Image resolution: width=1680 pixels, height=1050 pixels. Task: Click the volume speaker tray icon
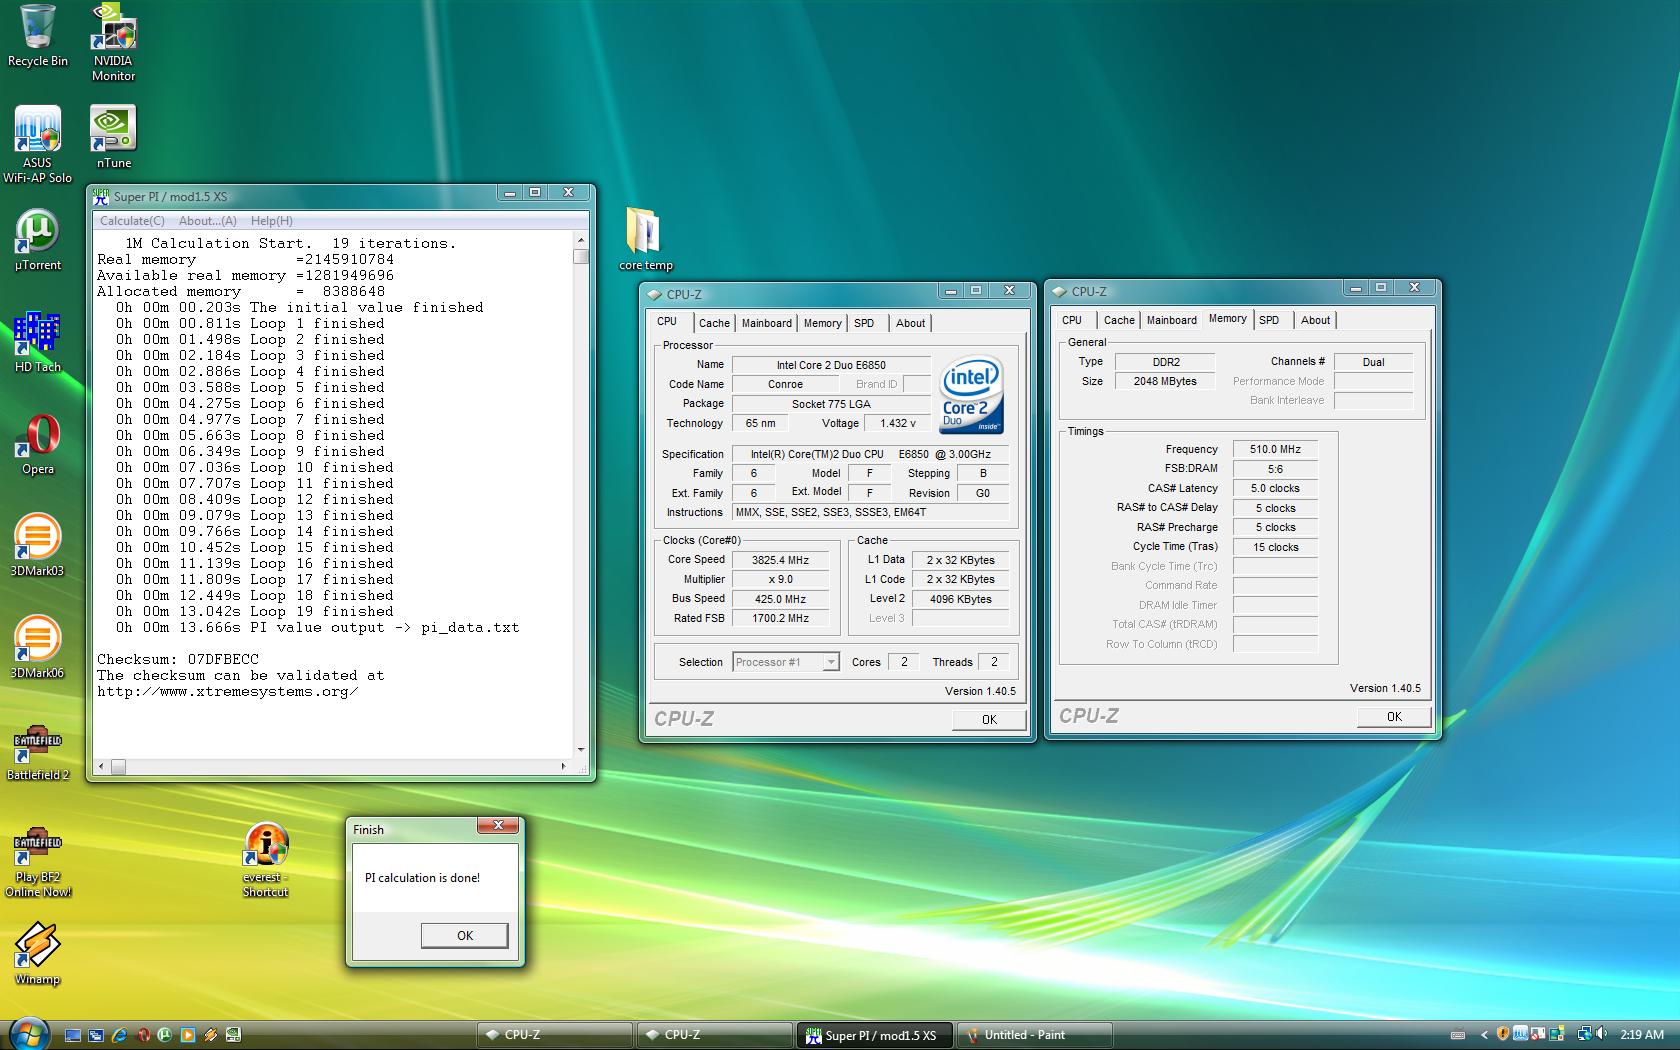pos(1601,1034)
